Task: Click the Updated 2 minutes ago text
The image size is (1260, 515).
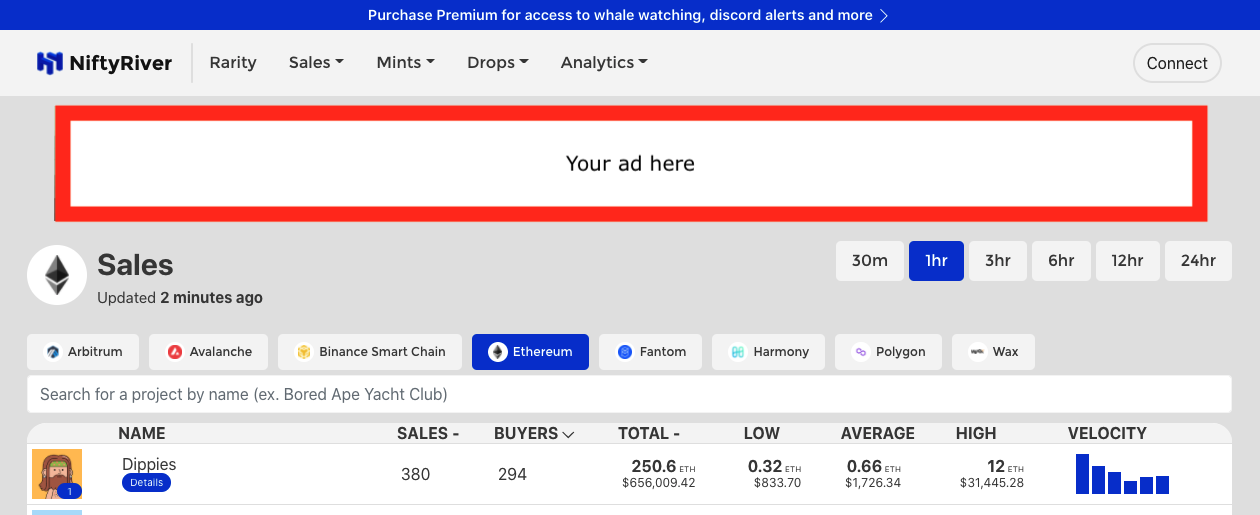Action: (x=180, y=298)
